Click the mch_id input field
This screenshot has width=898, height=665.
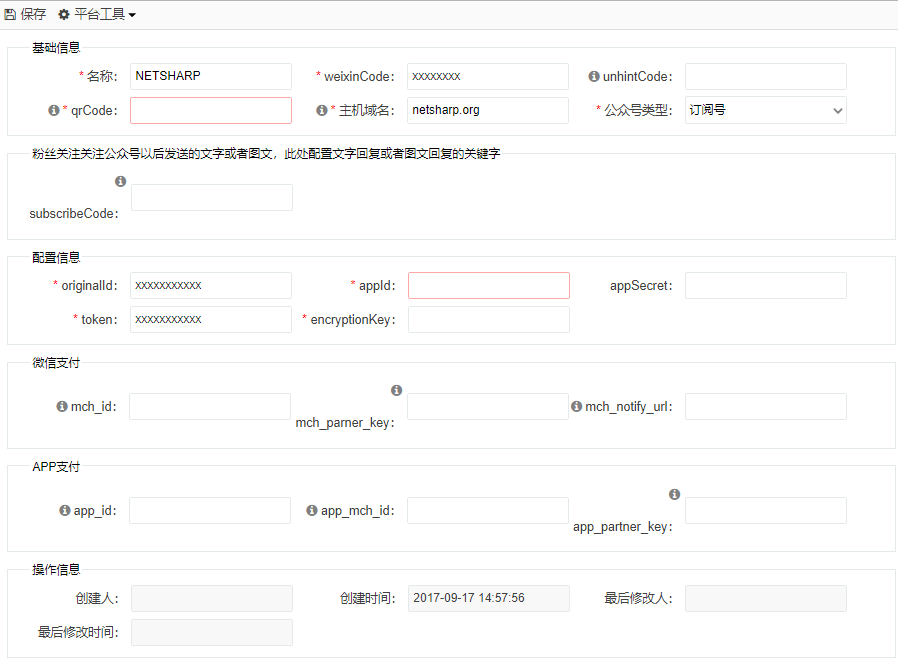[210, 407]
